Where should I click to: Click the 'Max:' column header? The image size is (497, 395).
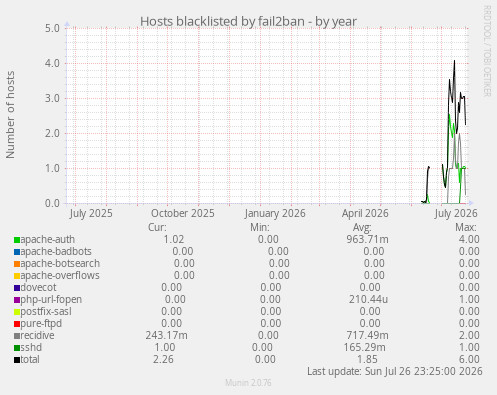(466, 227)
